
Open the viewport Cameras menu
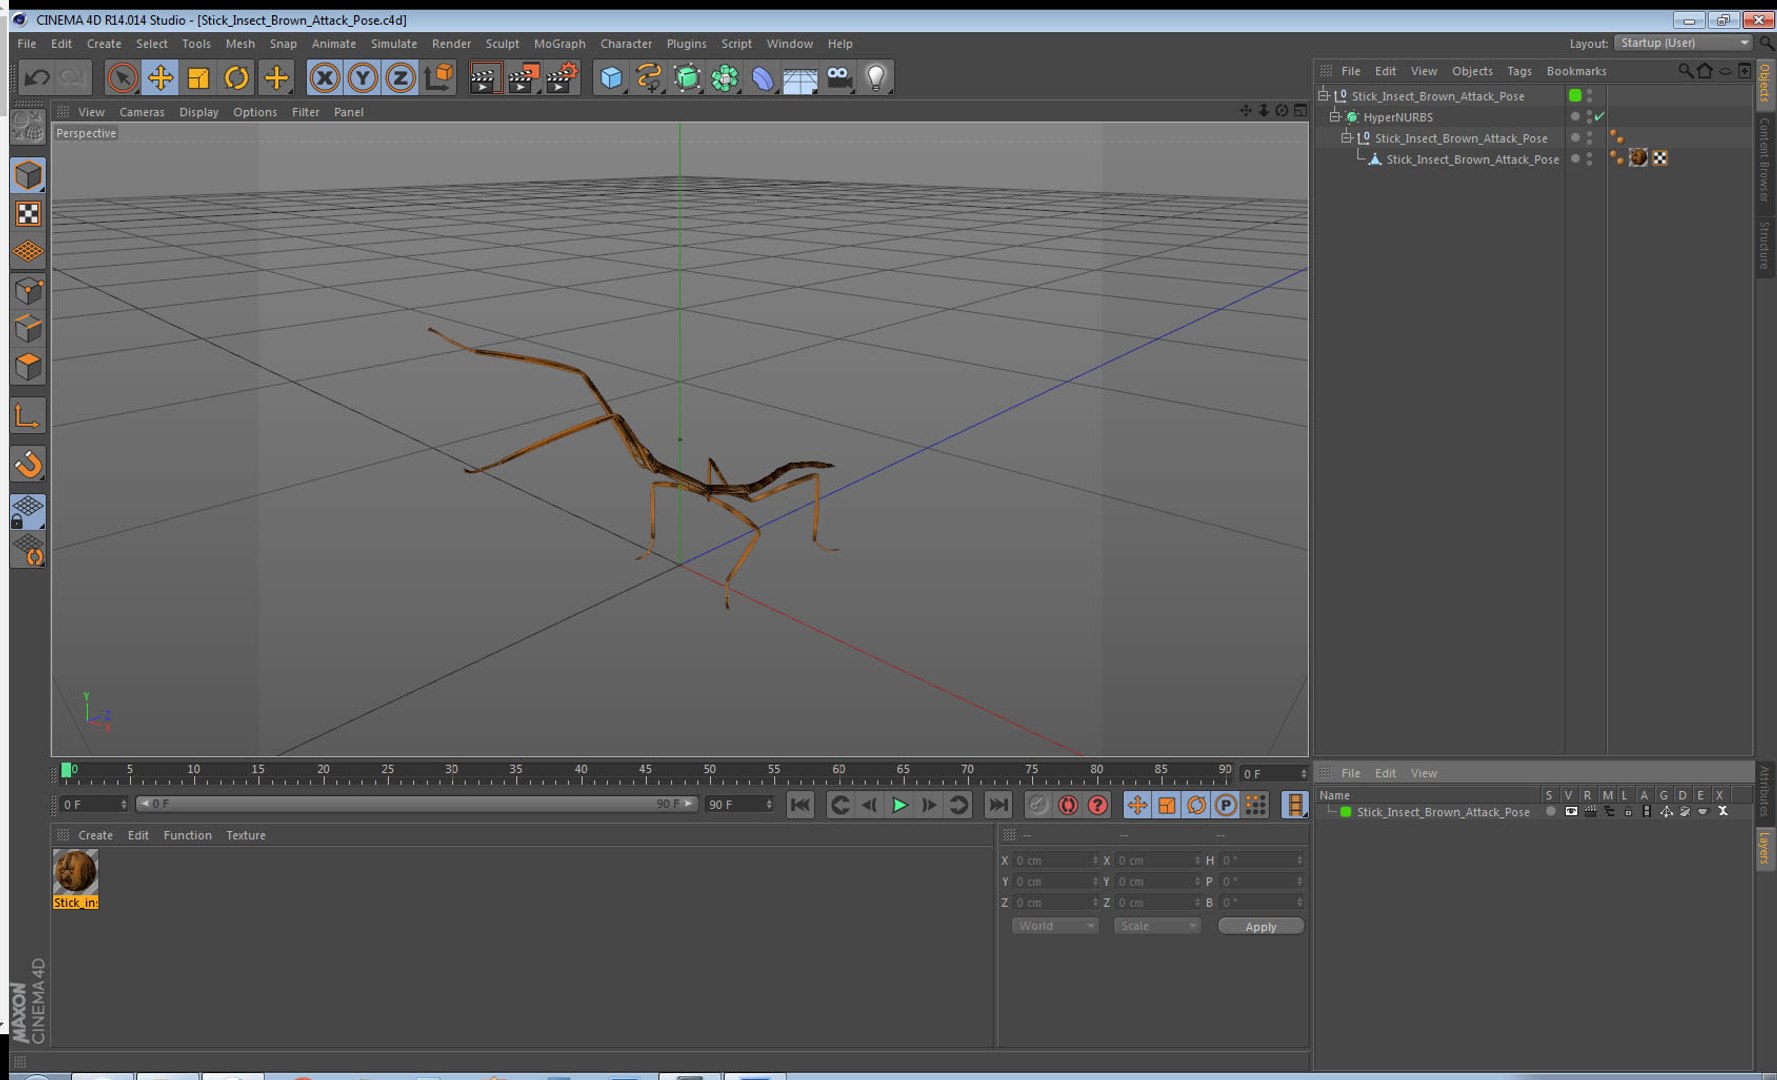(x=142, y=112)
